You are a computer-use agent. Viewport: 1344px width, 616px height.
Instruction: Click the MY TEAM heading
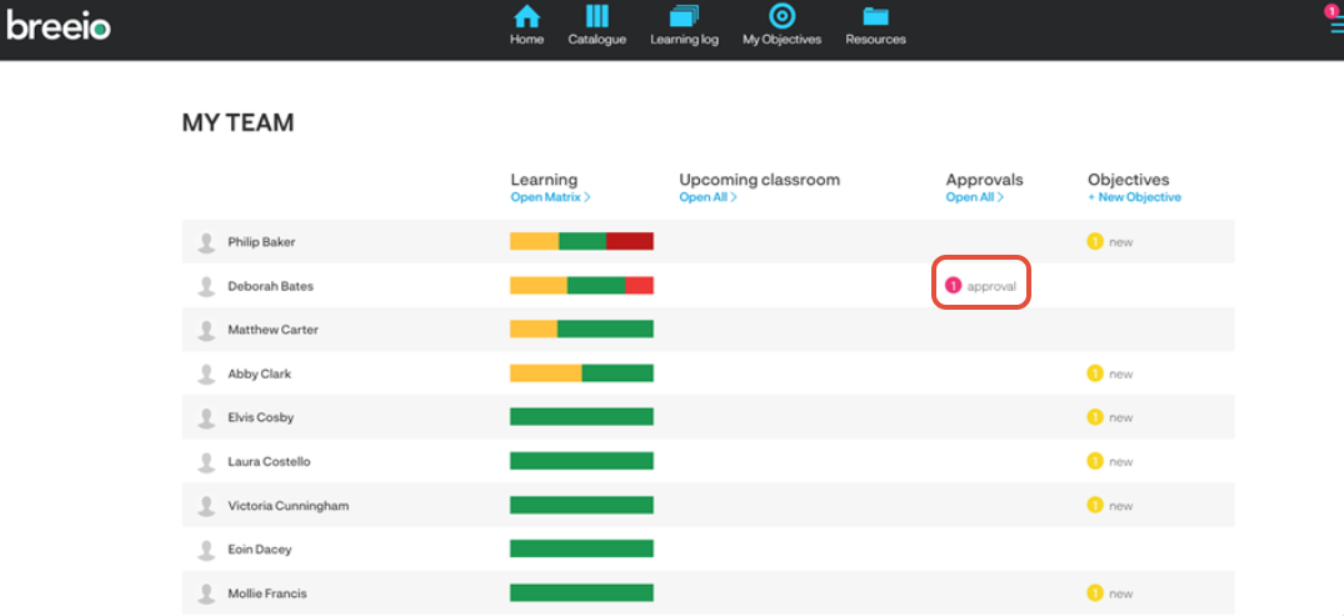pyautogui.click(x=238, y=123)
